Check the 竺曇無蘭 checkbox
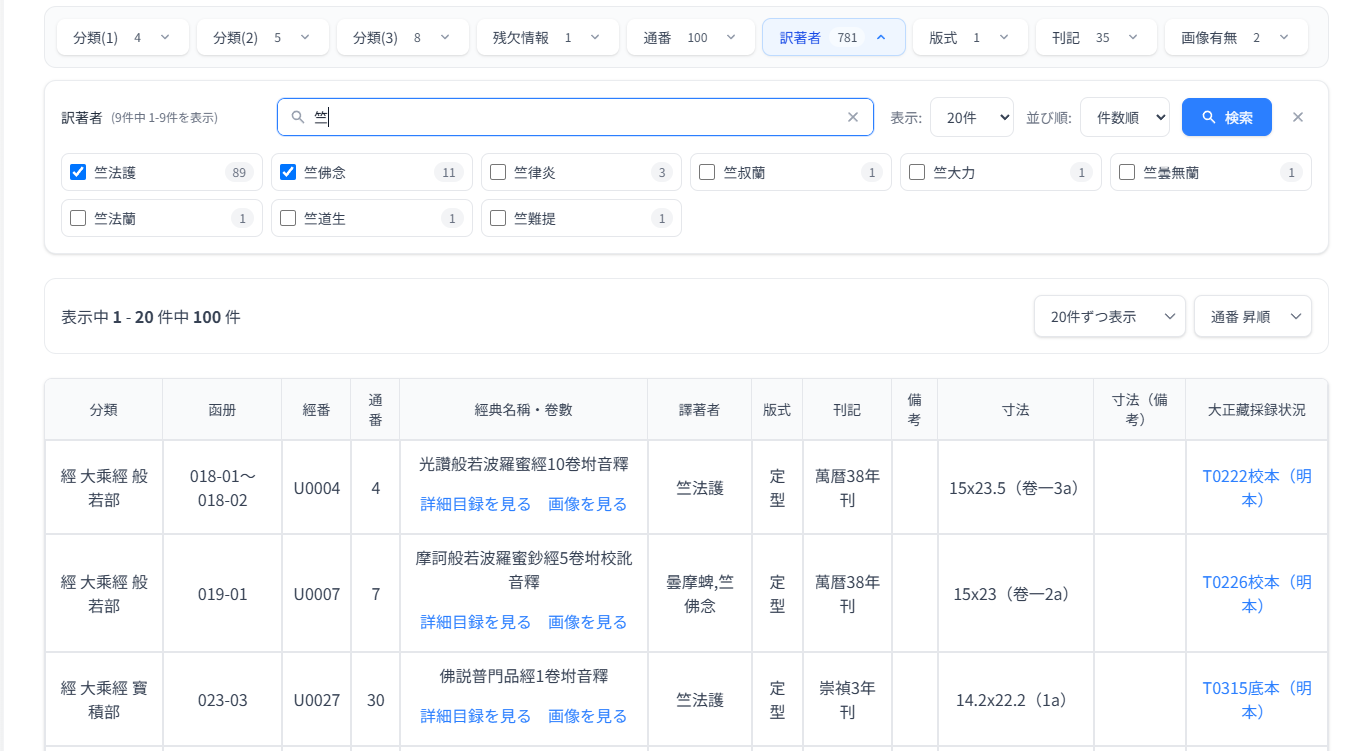 pyautogui.click(x=1127, y=172)
